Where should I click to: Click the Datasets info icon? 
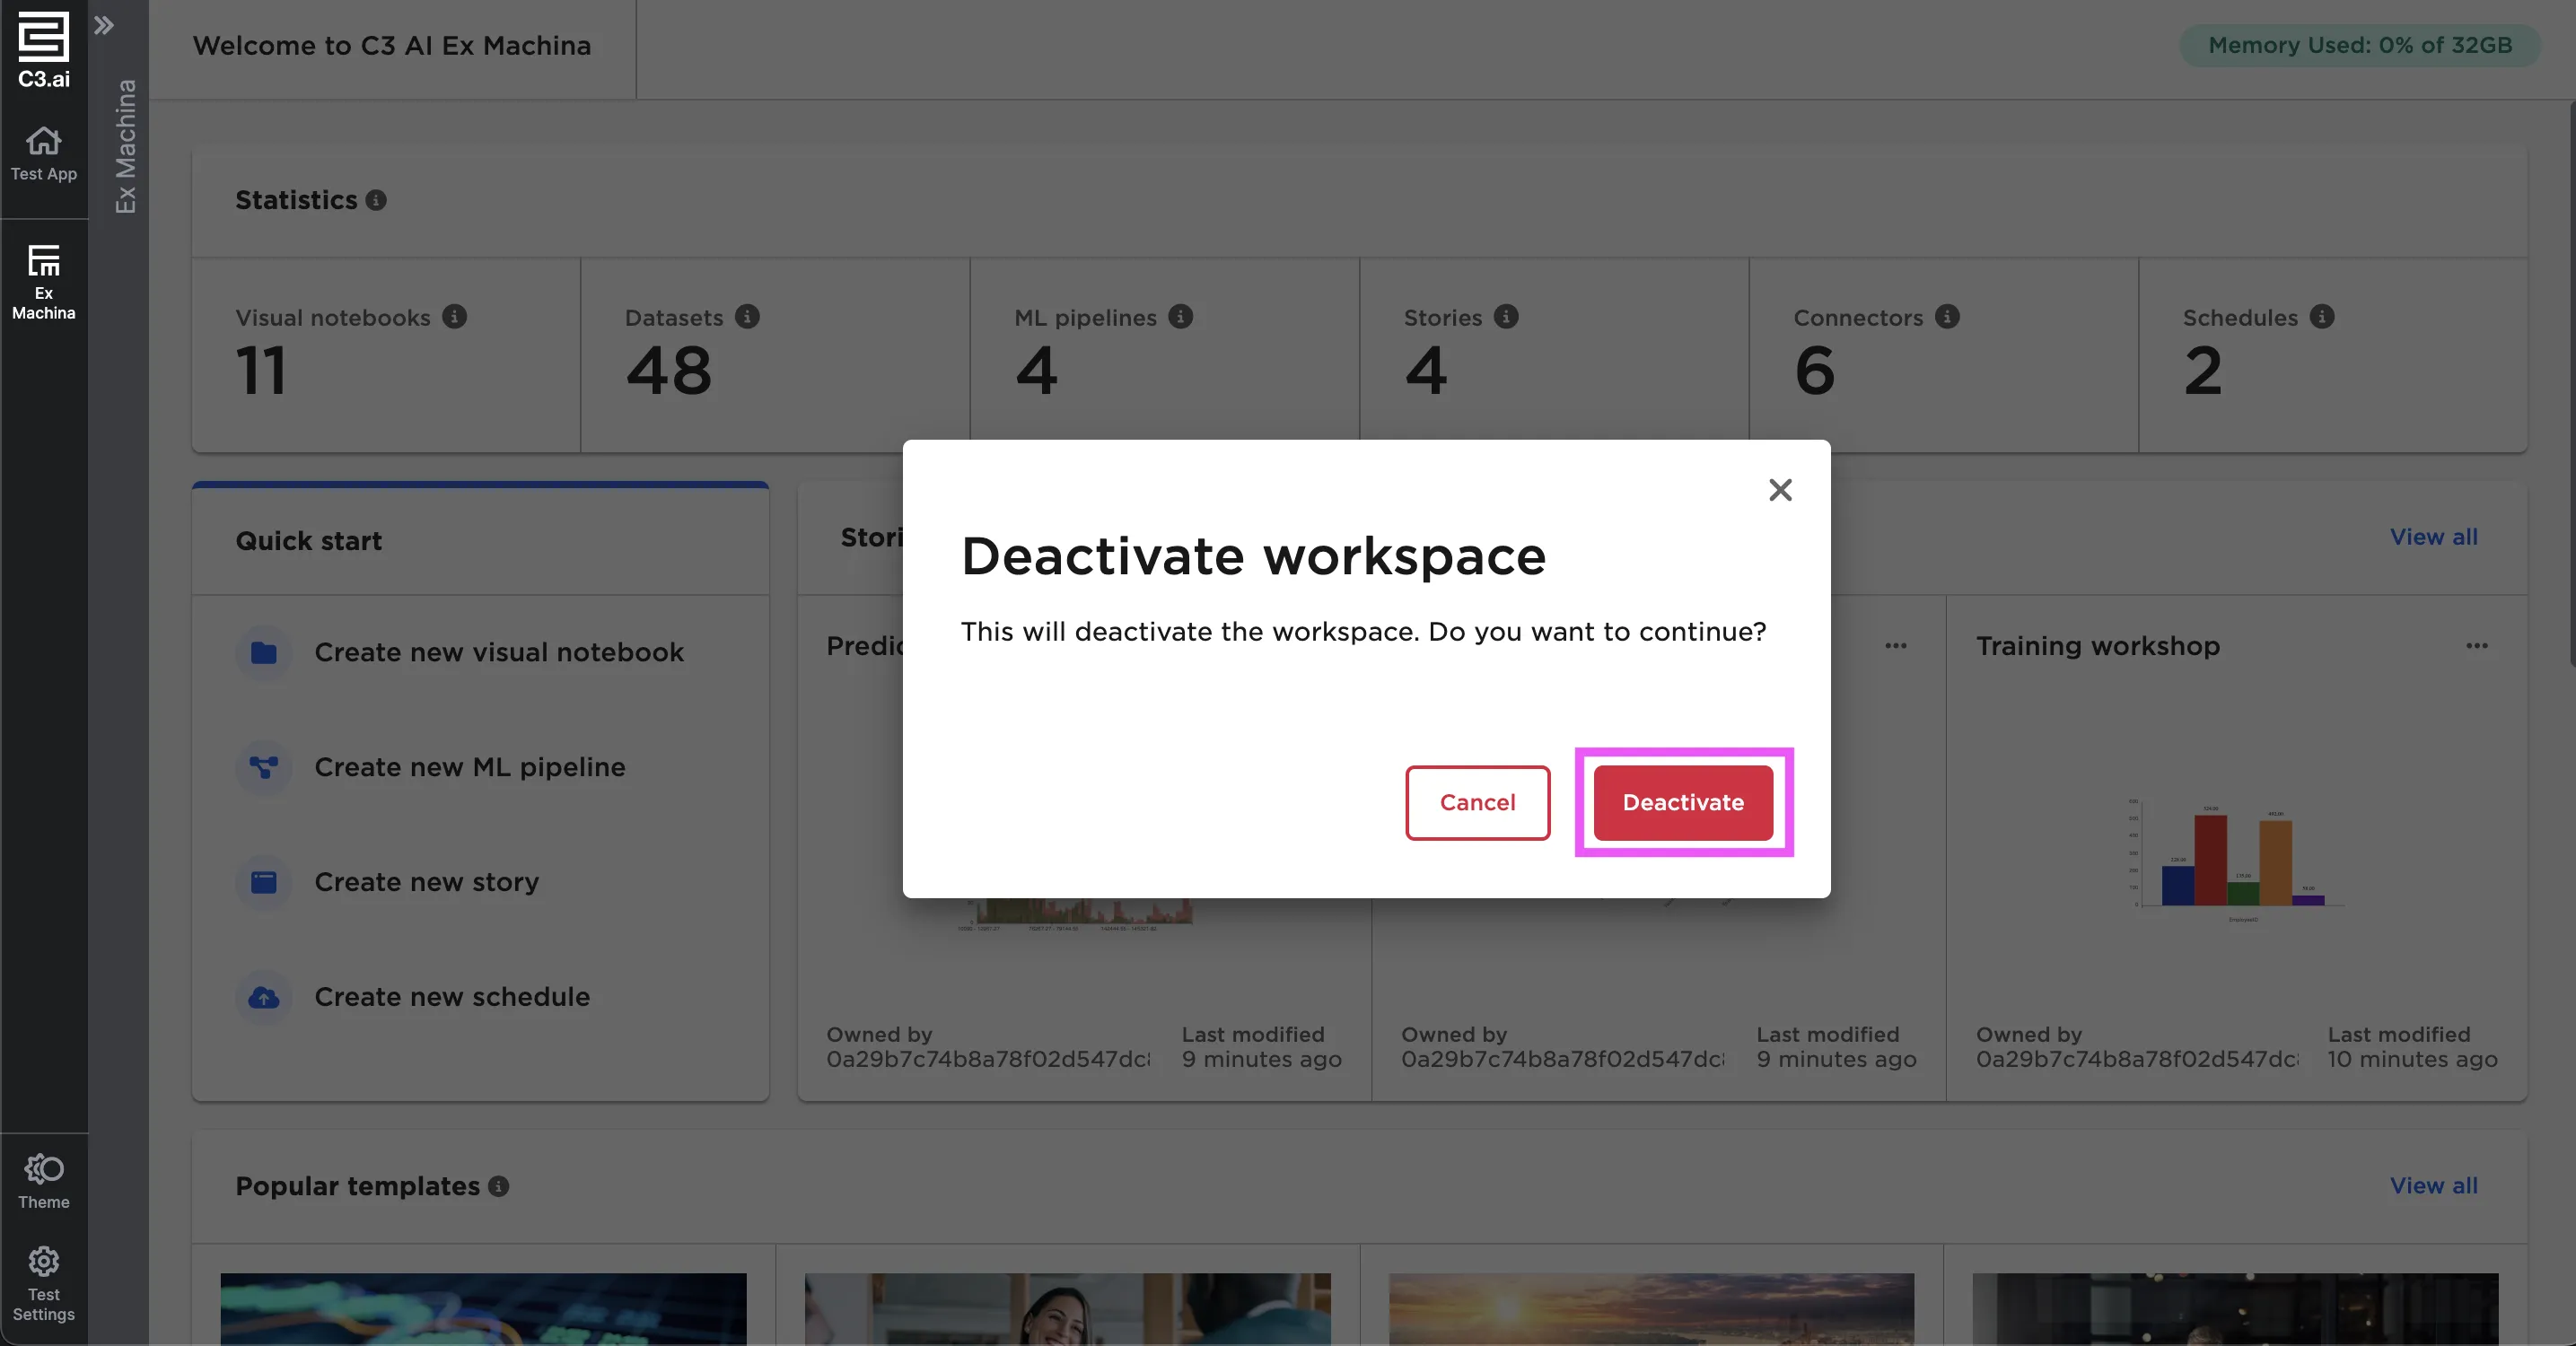coord(746,317)
